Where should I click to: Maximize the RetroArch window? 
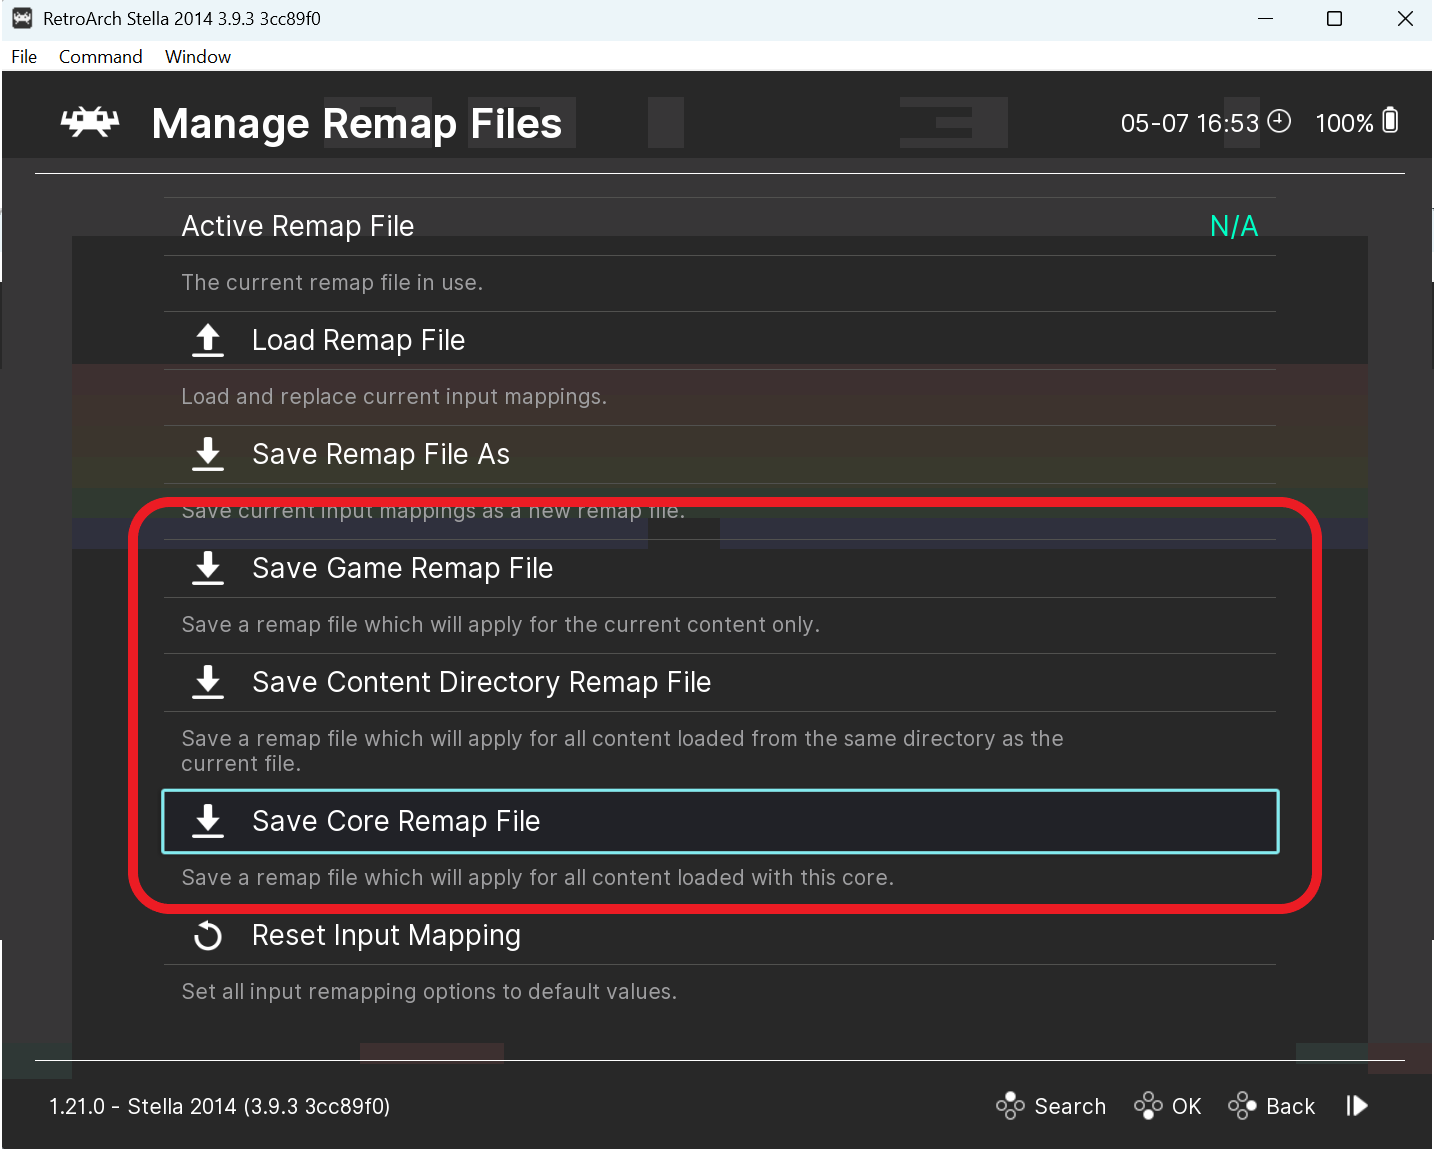point(1334,19)
